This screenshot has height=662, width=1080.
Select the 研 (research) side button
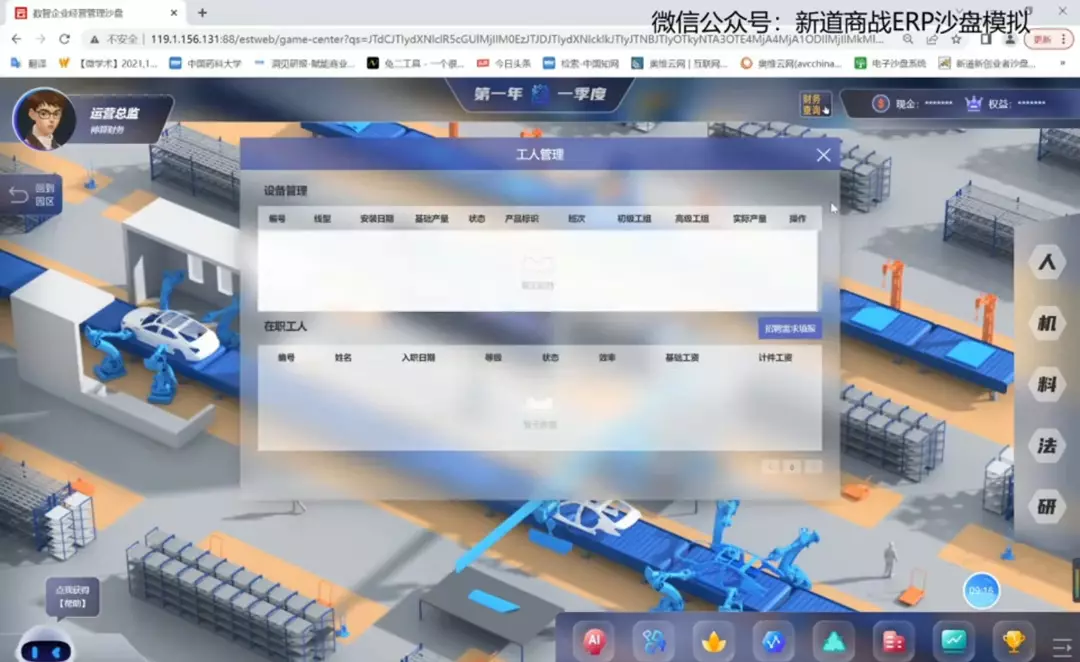coord(1047,507)
